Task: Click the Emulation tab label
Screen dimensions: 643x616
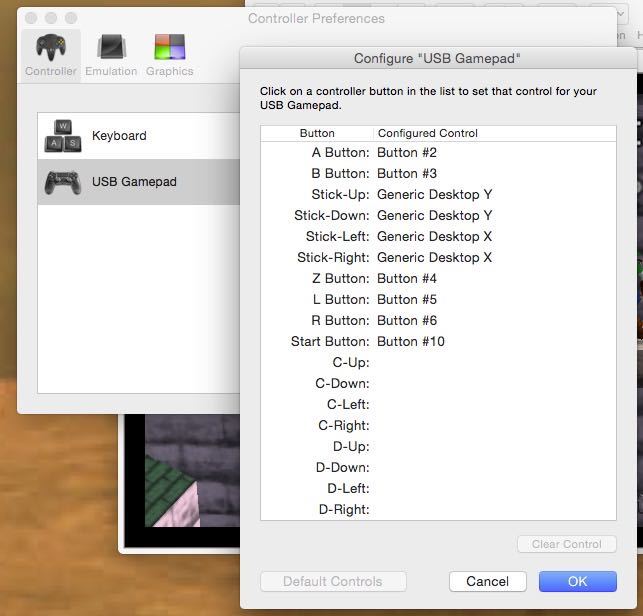Action: point(111,71)
